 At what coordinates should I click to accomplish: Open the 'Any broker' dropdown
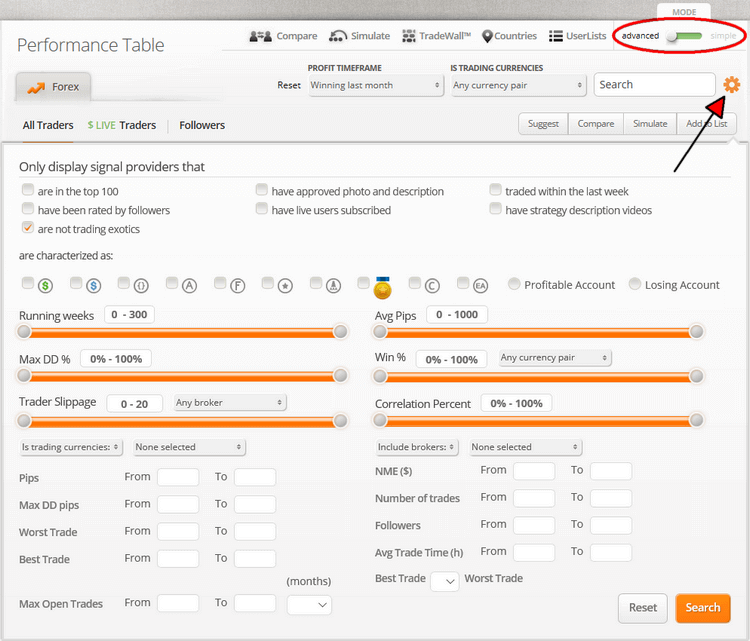(x=230, y=402)
